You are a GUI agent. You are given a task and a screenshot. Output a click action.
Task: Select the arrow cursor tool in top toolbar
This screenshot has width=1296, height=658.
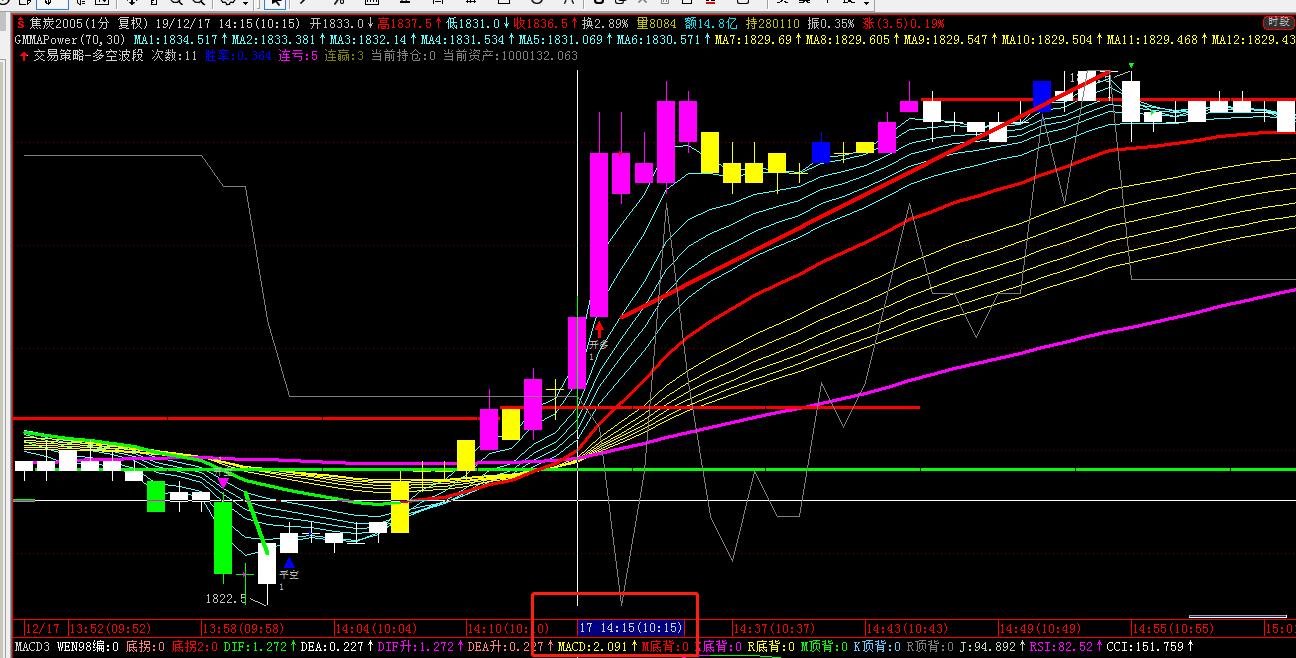[274, 3]
